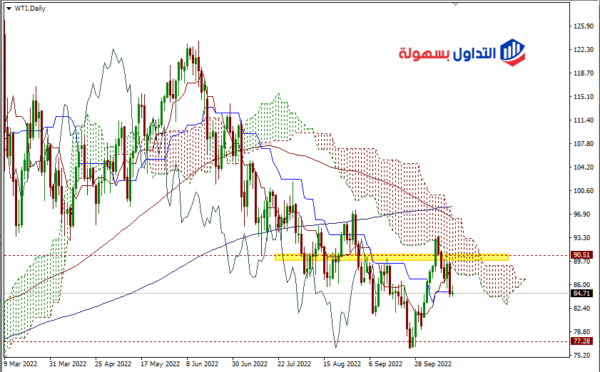Click the chart shift triangle marker at top
Image resolution: width=600 pixels, height=372 pixels.
pos(455,5)
